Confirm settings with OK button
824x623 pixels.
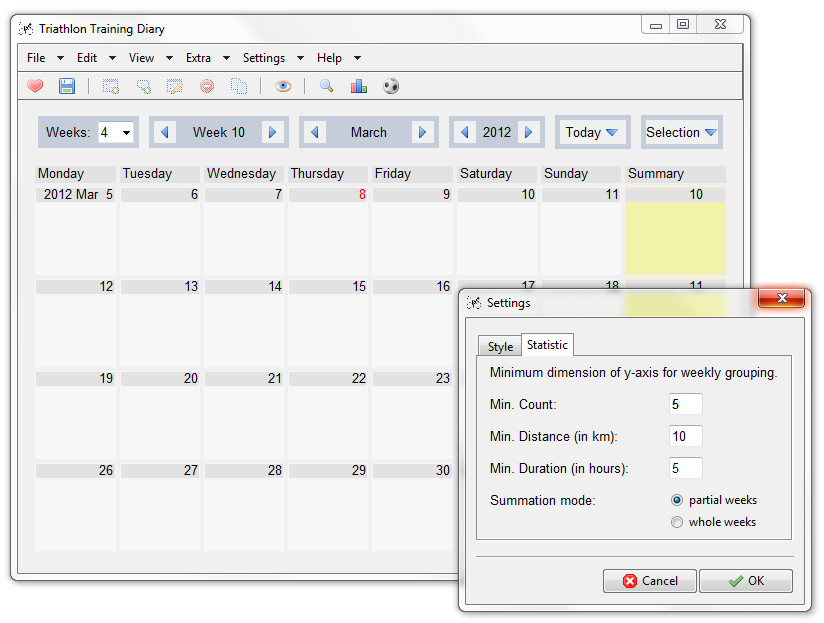point(746,580)
